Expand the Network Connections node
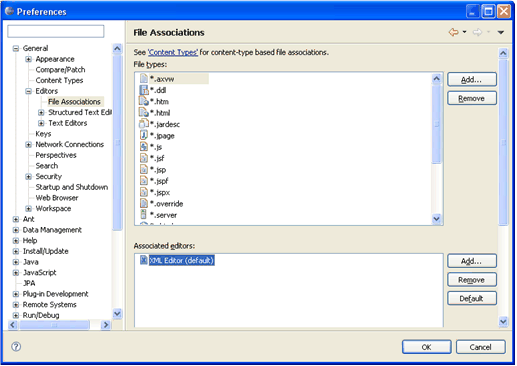 29,144
